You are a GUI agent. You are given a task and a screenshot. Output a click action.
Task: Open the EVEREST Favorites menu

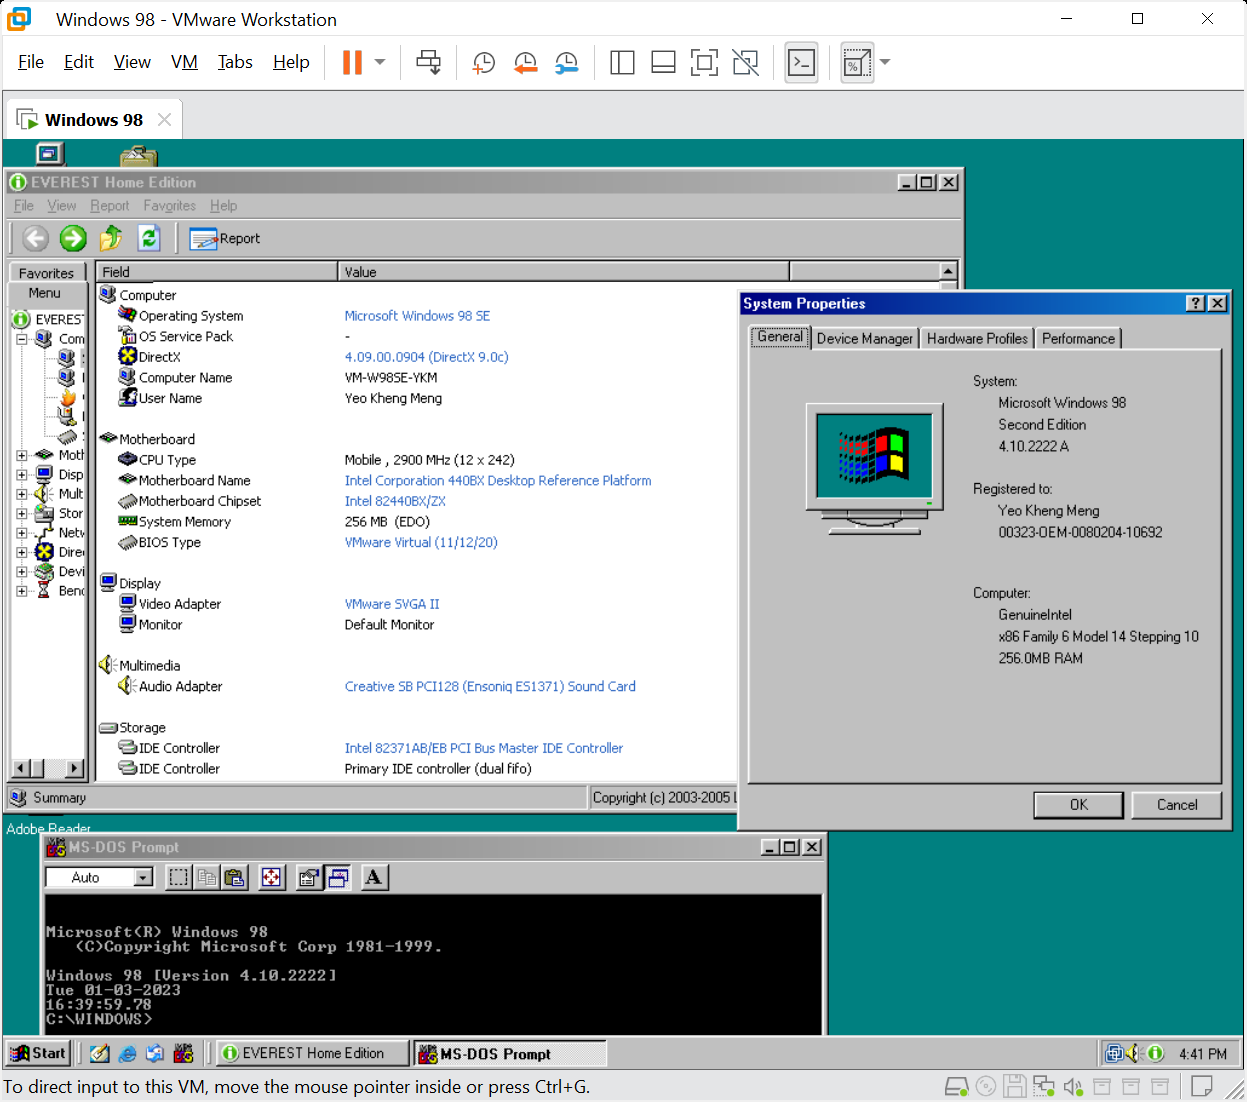pyautogui.click(x=169, y=206)
